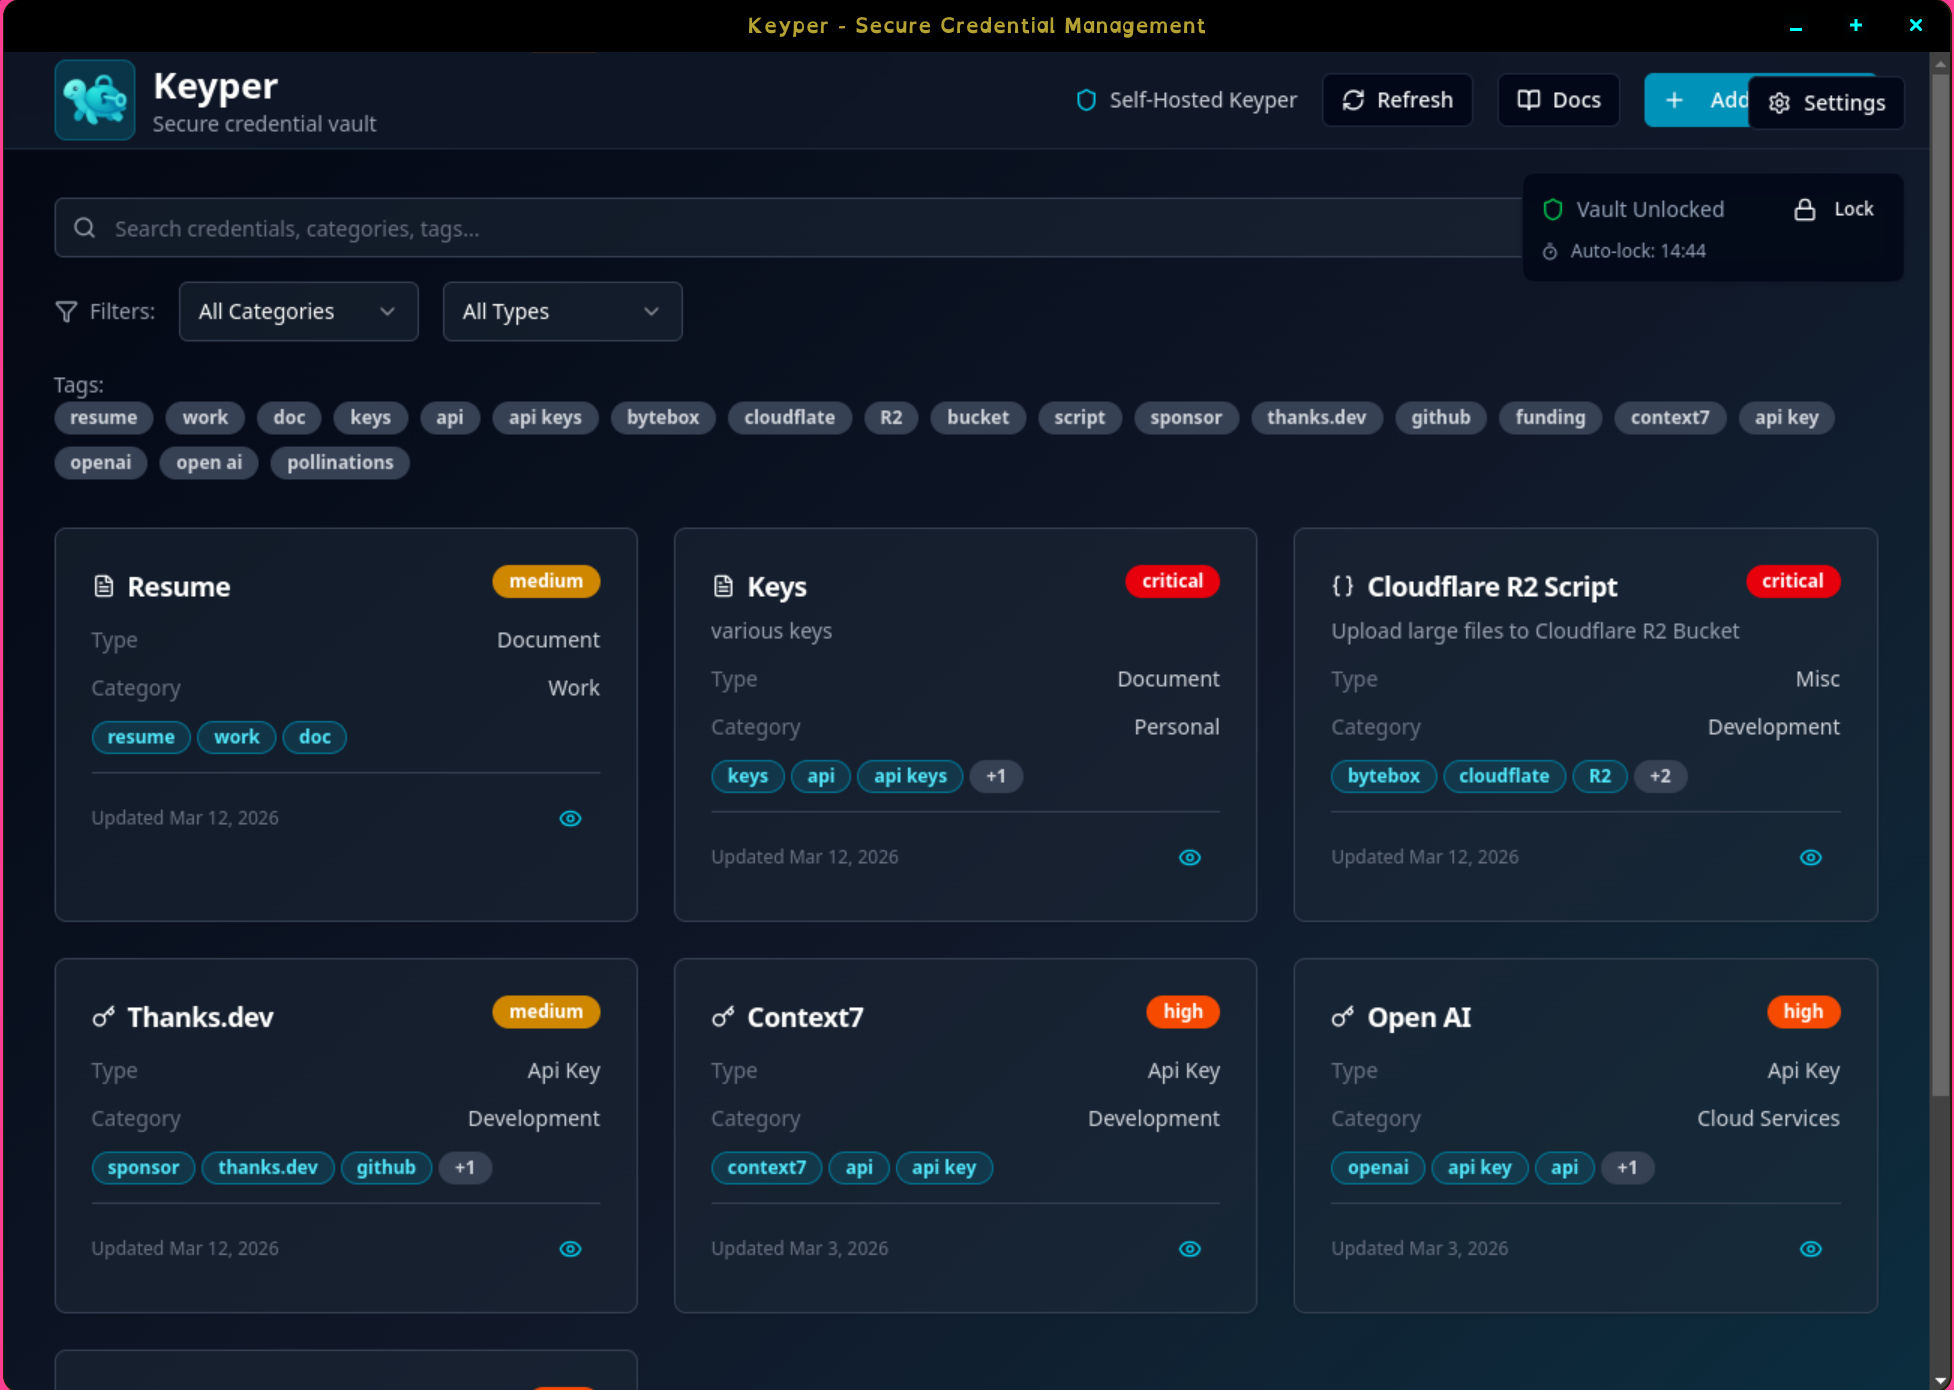Show the Open AI credential via eye icon
Screen dimensions: 1954x1390
click(x=1810, y=1248)
